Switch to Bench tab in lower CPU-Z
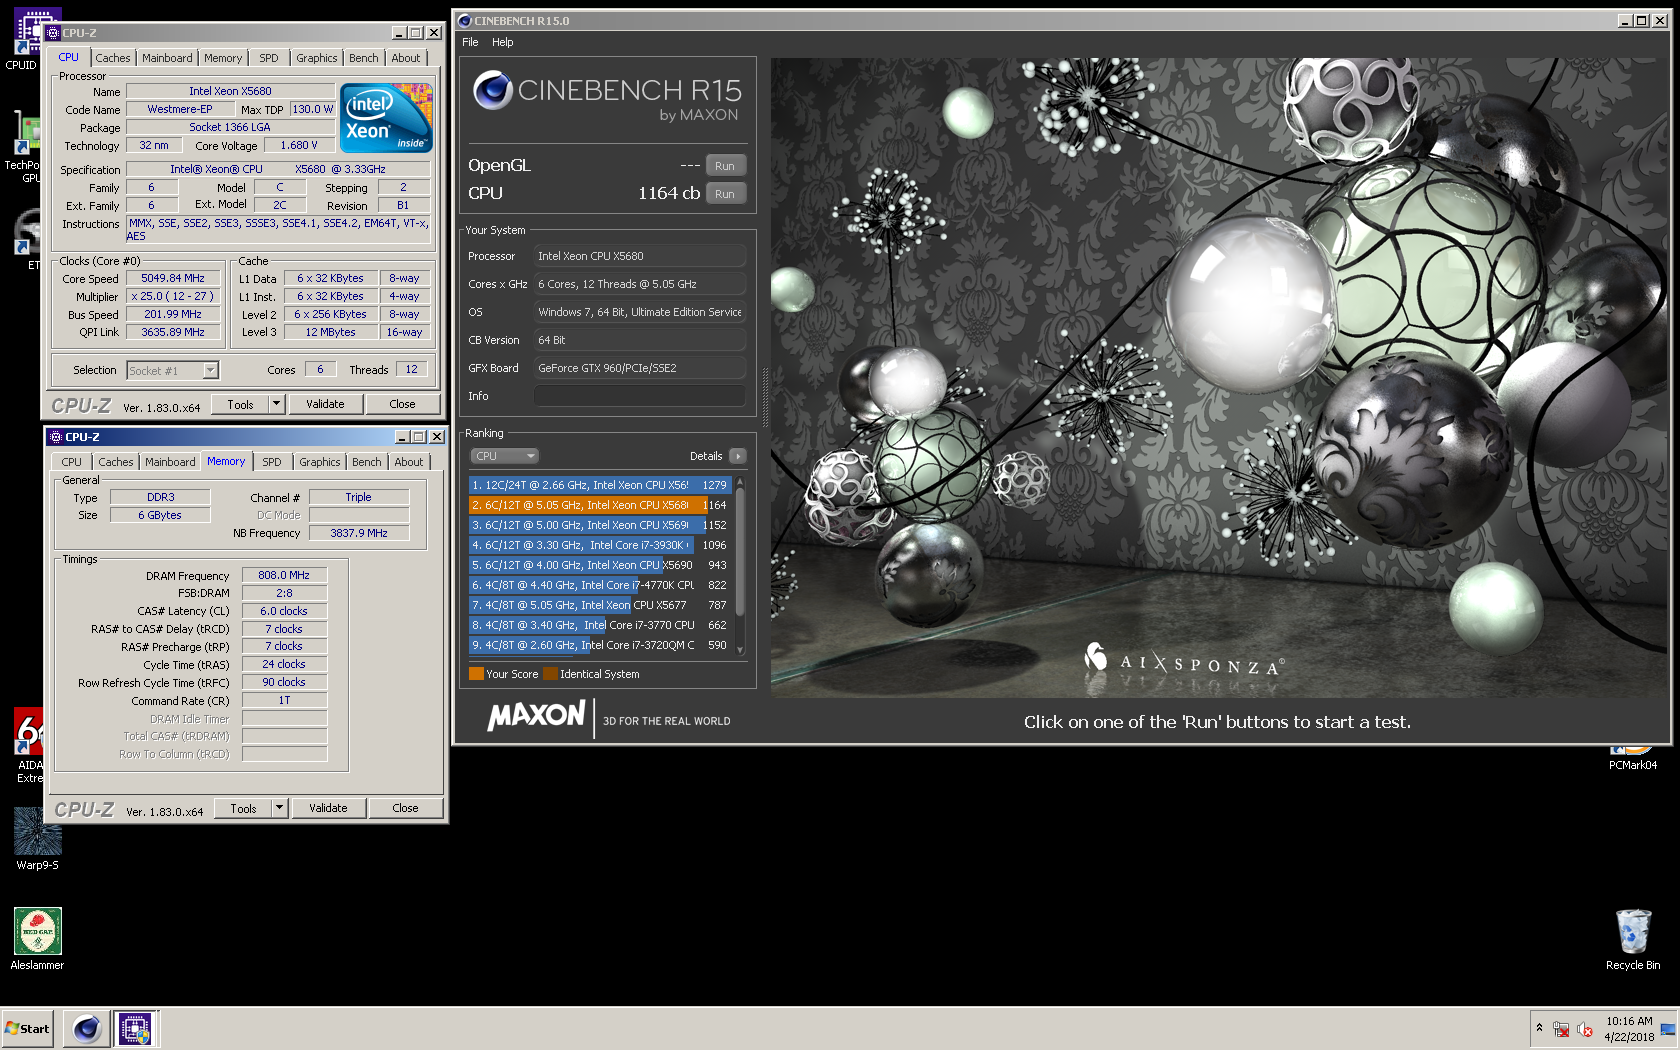The height and width of the screenshot is (1050, 1680). [x=367, y=462]
